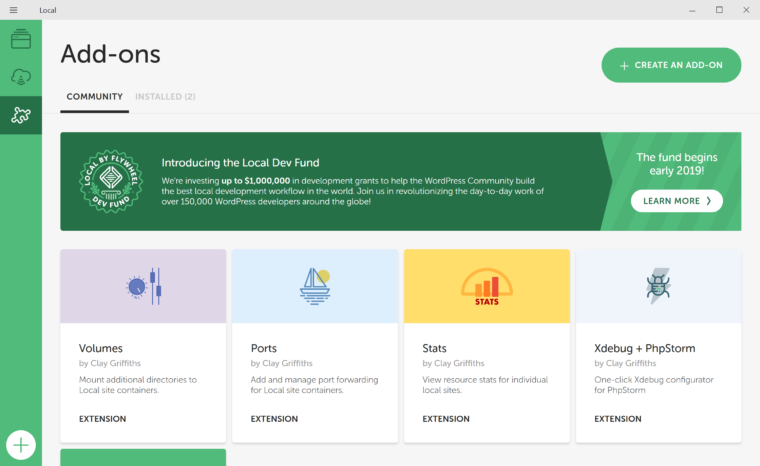The image size is (760, 466).
Task: Click 'by Clay Griffiths' under Ports
Action: click(282, 363)
